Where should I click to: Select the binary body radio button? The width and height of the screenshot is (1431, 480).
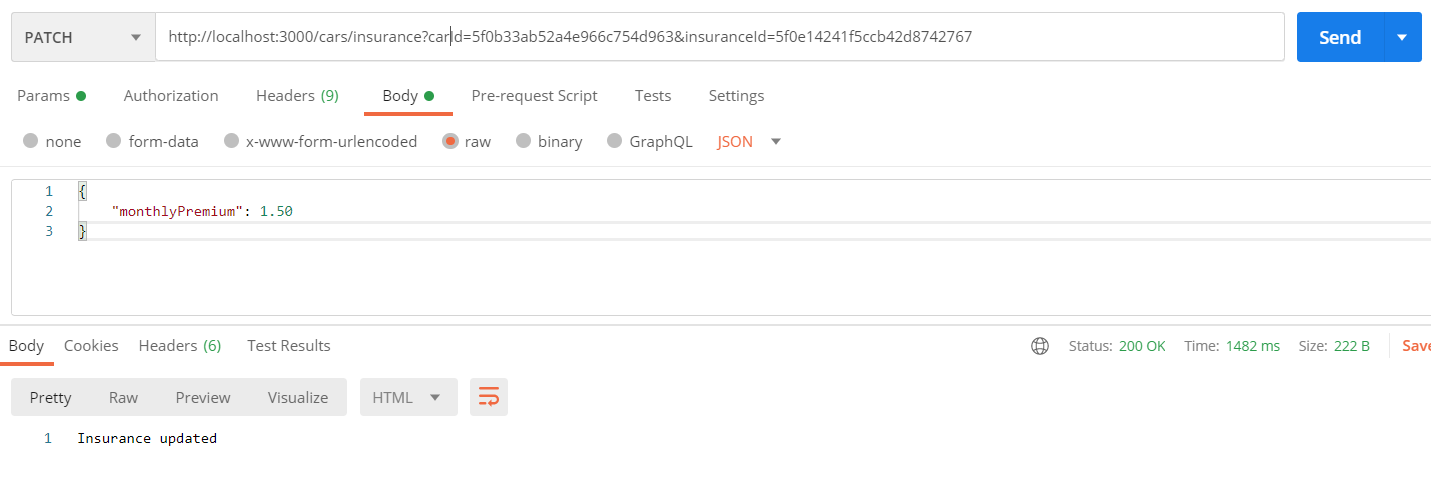[523, 142]
